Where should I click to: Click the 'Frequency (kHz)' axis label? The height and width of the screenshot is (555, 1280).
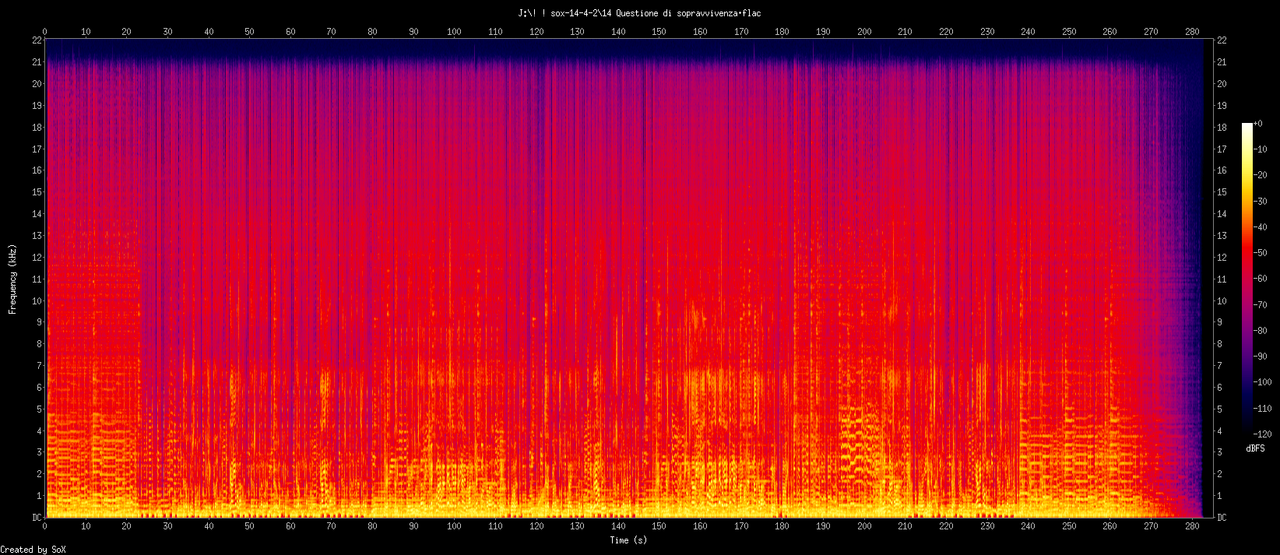(x=12, y=278)
